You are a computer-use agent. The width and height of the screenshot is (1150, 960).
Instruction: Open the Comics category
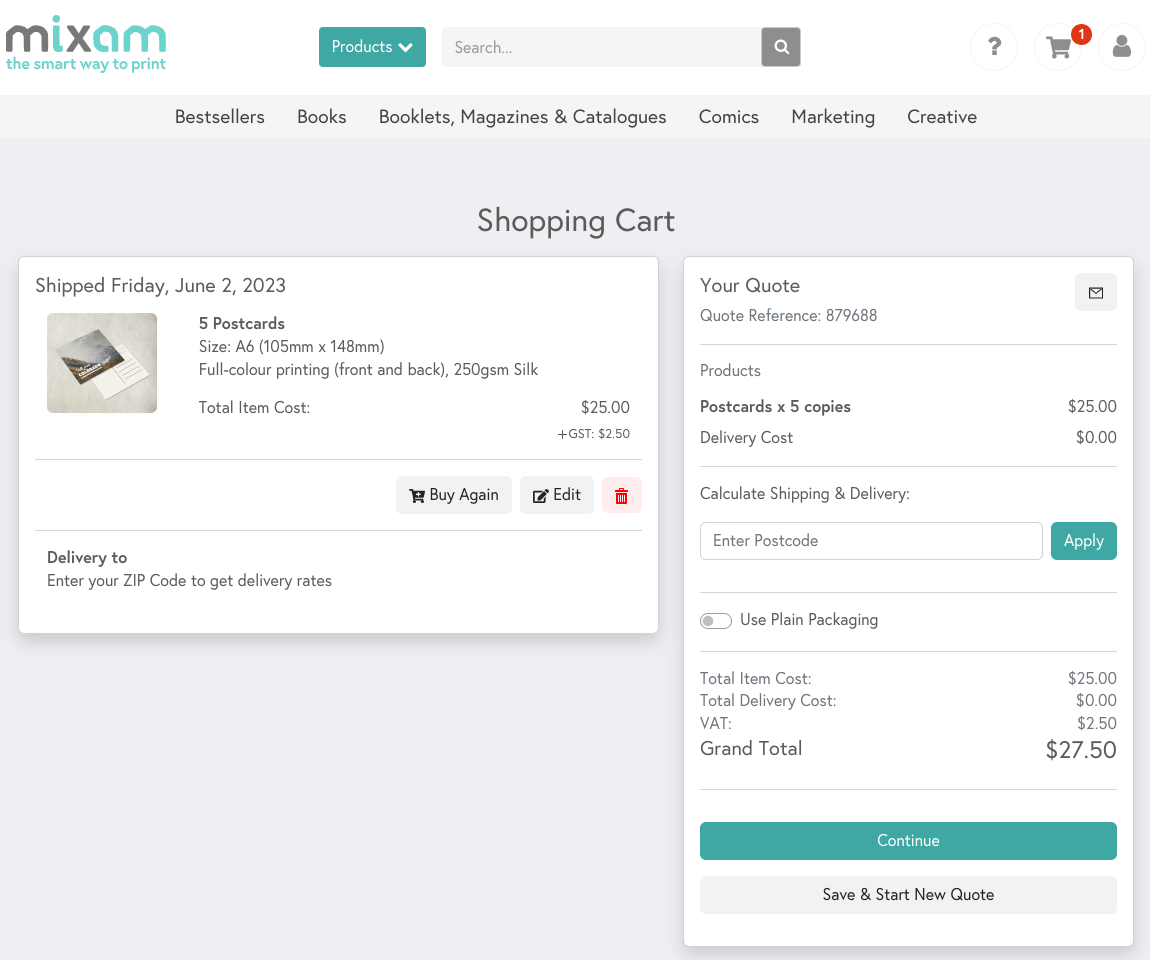728,117
